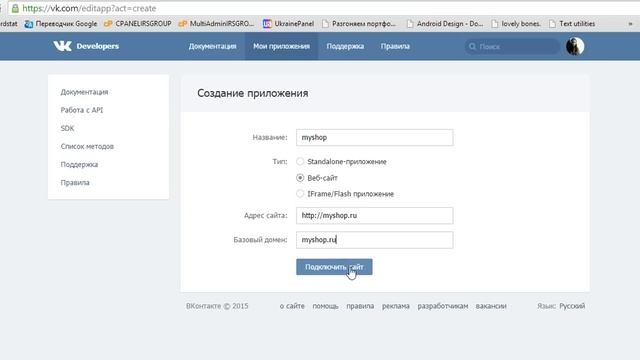Open the Разгоняем портфо bookmark
Viewport: 640px width, 360px height.
(359, 24)
